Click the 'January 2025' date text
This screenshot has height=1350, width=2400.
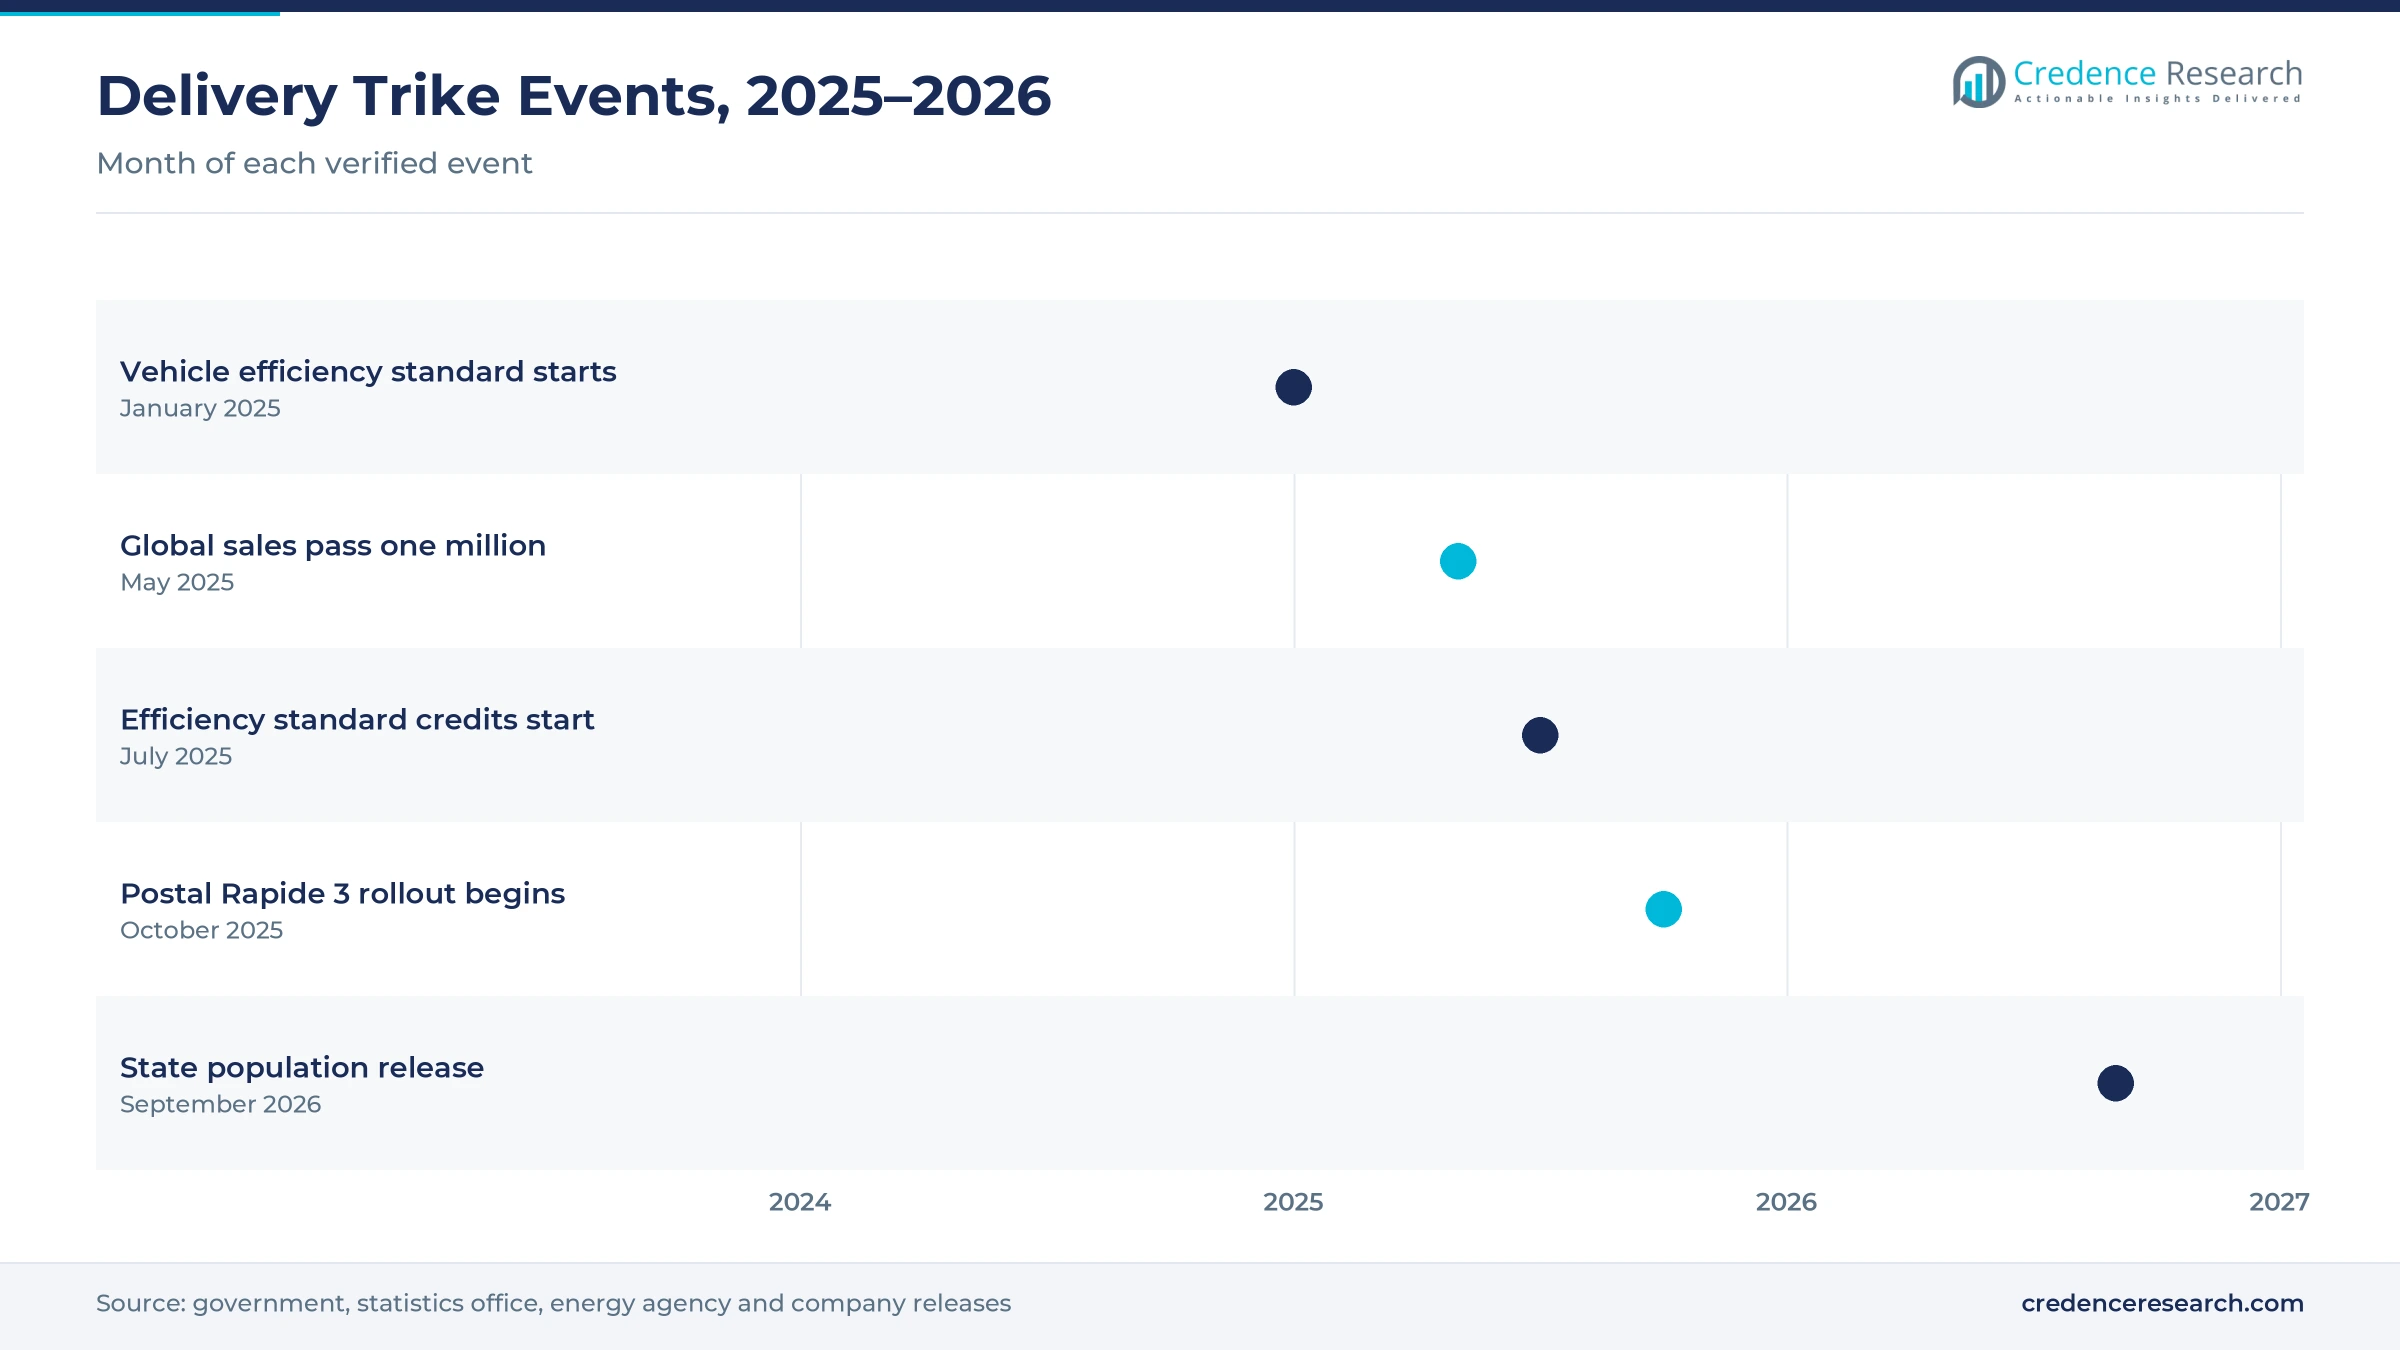pyautogui.click(x=200, y=408)
